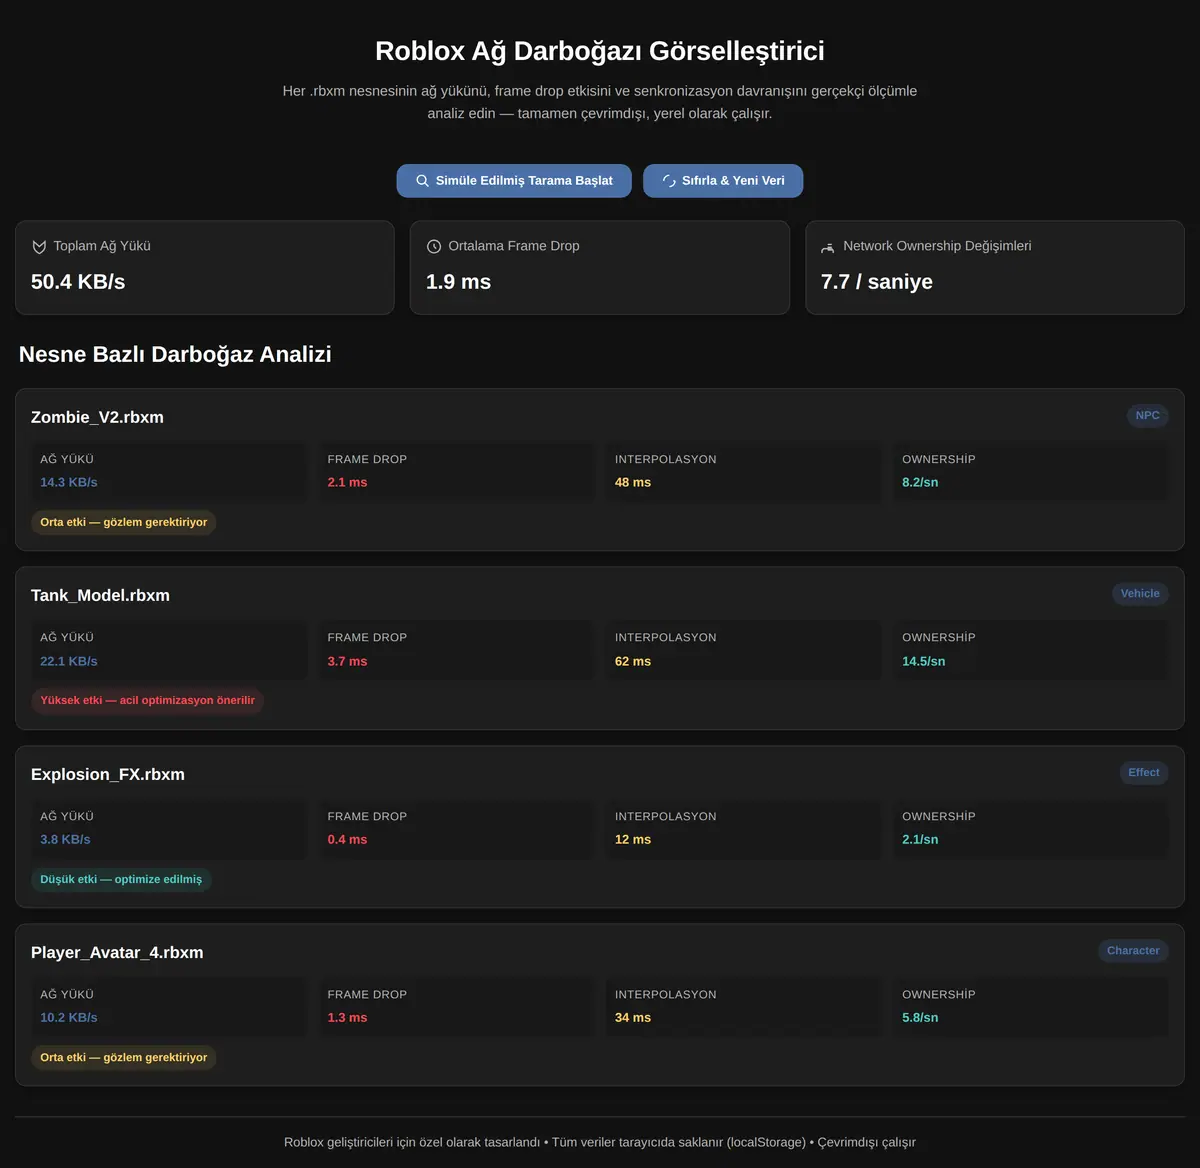Viewport: 1200px width, 1168px height.
Task: Click the NPC tag on Zombie_V2.rbxm
Action: (x=1147, y=415)
